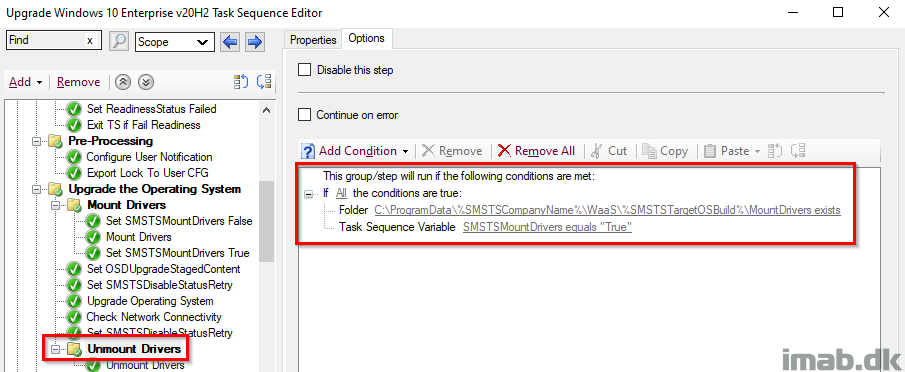
Task: Click green check icon of Configure User Notification
Action: (74, 157)
